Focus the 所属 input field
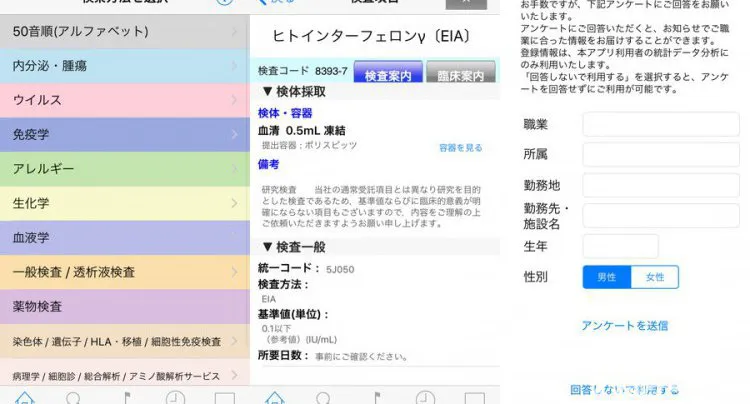750x404 pixels. click(x=661, y=154)
